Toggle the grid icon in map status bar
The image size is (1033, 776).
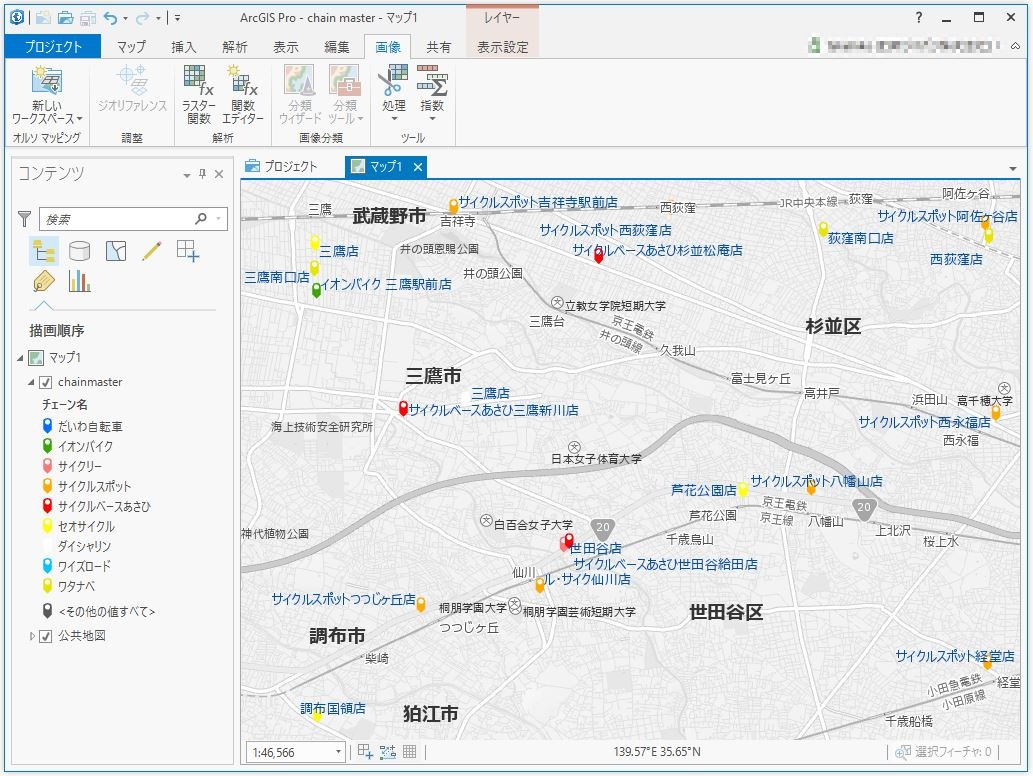(x=409, y=751)
